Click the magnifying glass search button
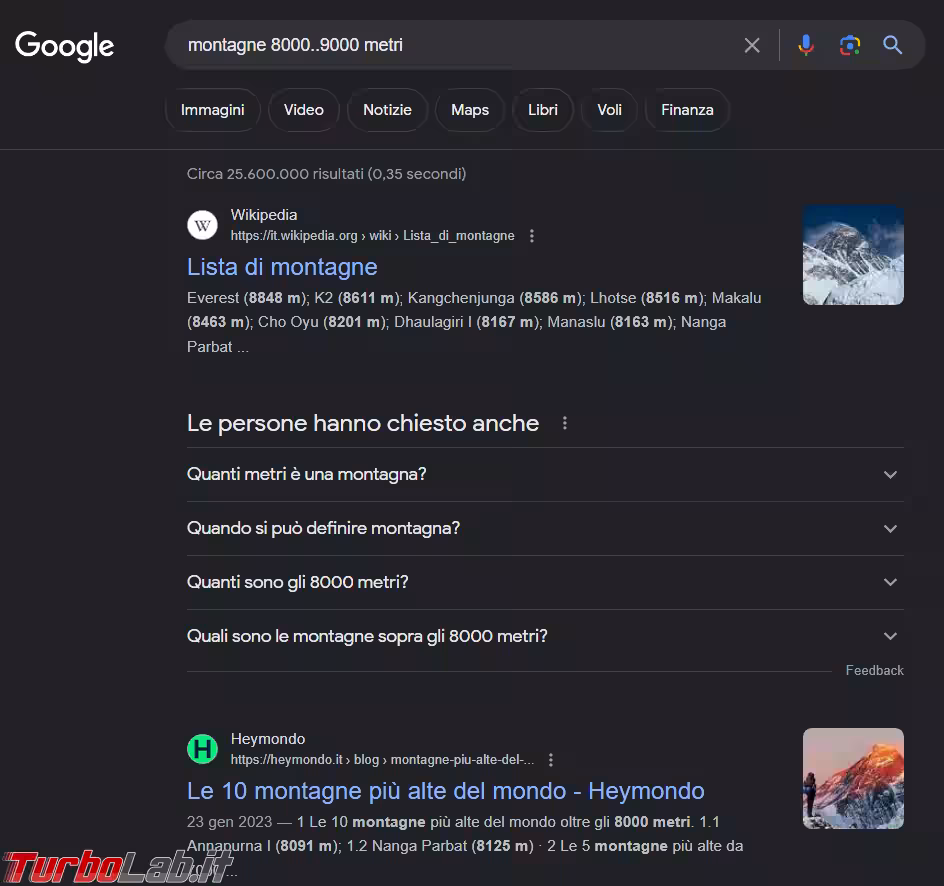 pyautogui.click(x=892, y=45)
